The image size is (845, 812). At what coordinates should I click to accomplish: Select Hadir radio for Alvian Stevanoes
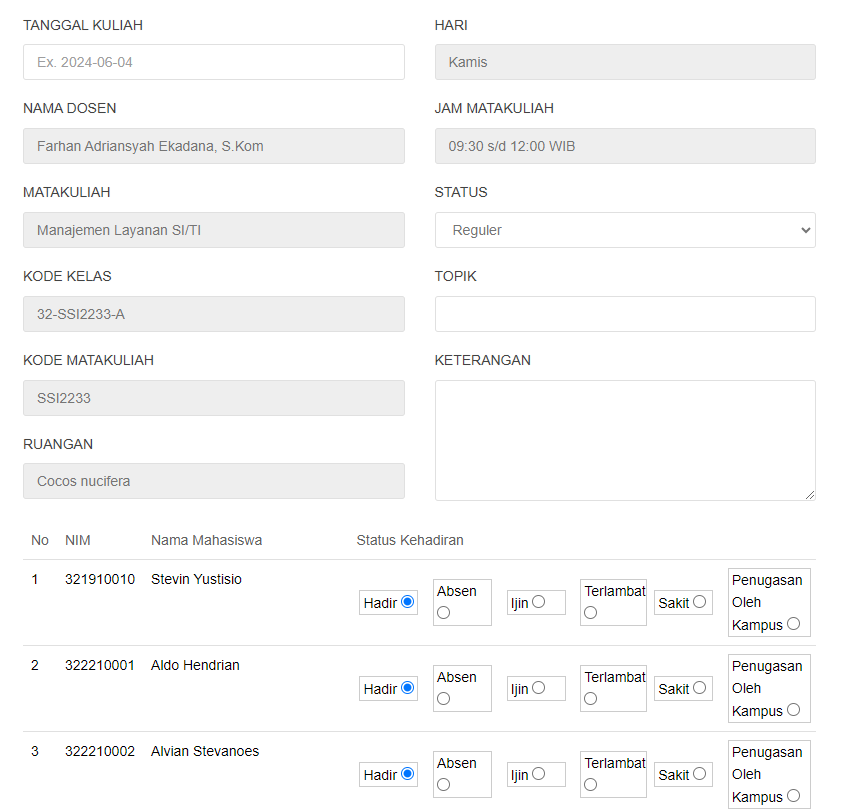[x=408, y=774]
